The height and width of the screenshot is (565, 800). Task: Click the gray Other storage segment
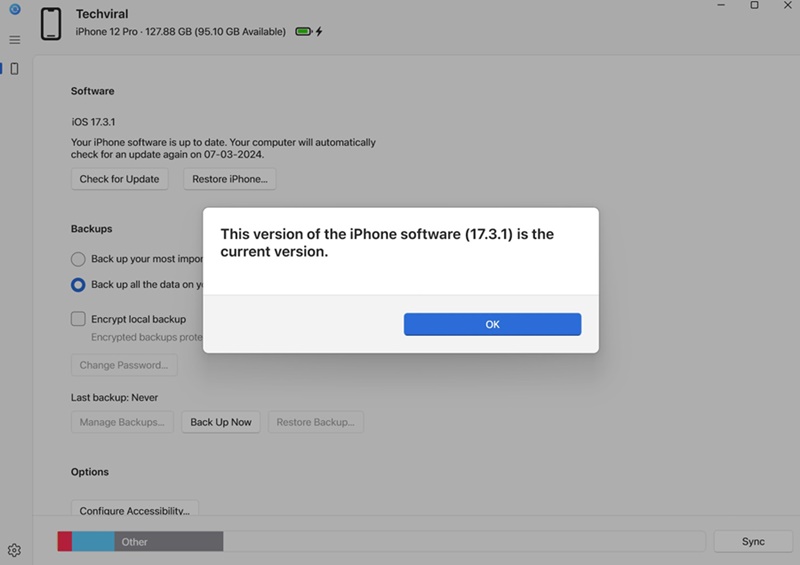click(x=168, y=542)
